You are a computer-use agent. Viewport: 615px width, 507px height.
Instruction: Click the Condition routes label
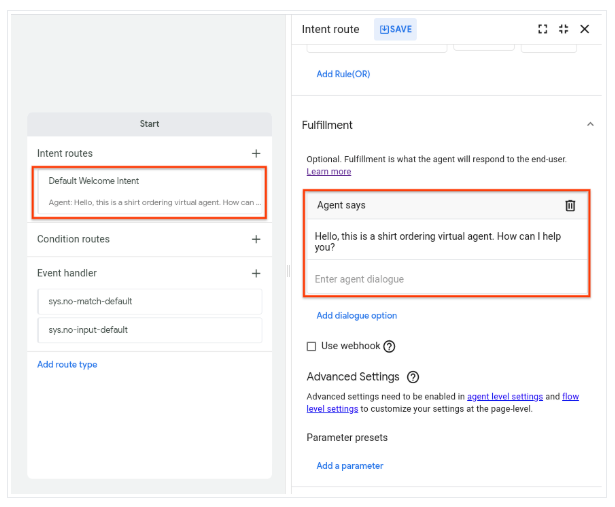[x=73, y=239]
